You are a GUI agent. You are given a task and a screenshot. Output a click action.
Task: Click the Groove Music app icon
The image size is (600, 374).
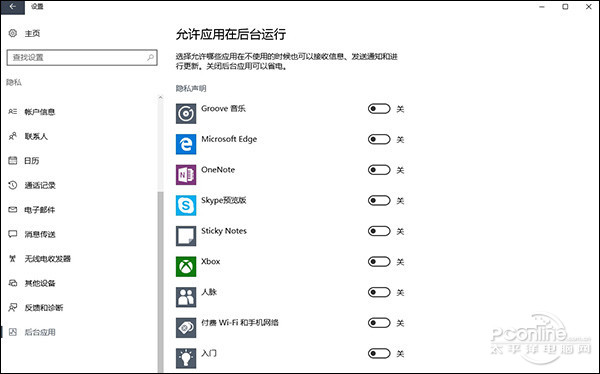pyautogui.click(x=186, y=114)
